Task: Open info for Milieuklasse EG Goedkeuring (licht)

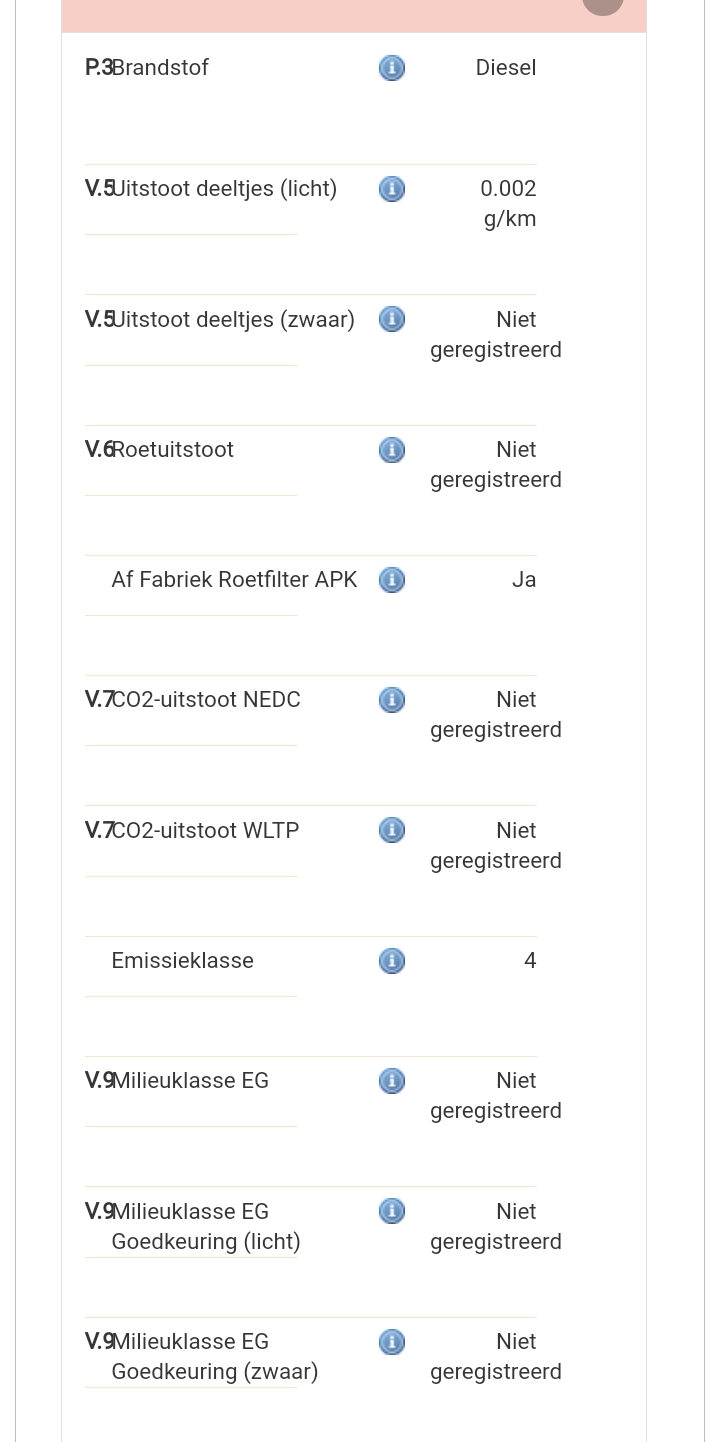Action: click(x=392, y=1211)
